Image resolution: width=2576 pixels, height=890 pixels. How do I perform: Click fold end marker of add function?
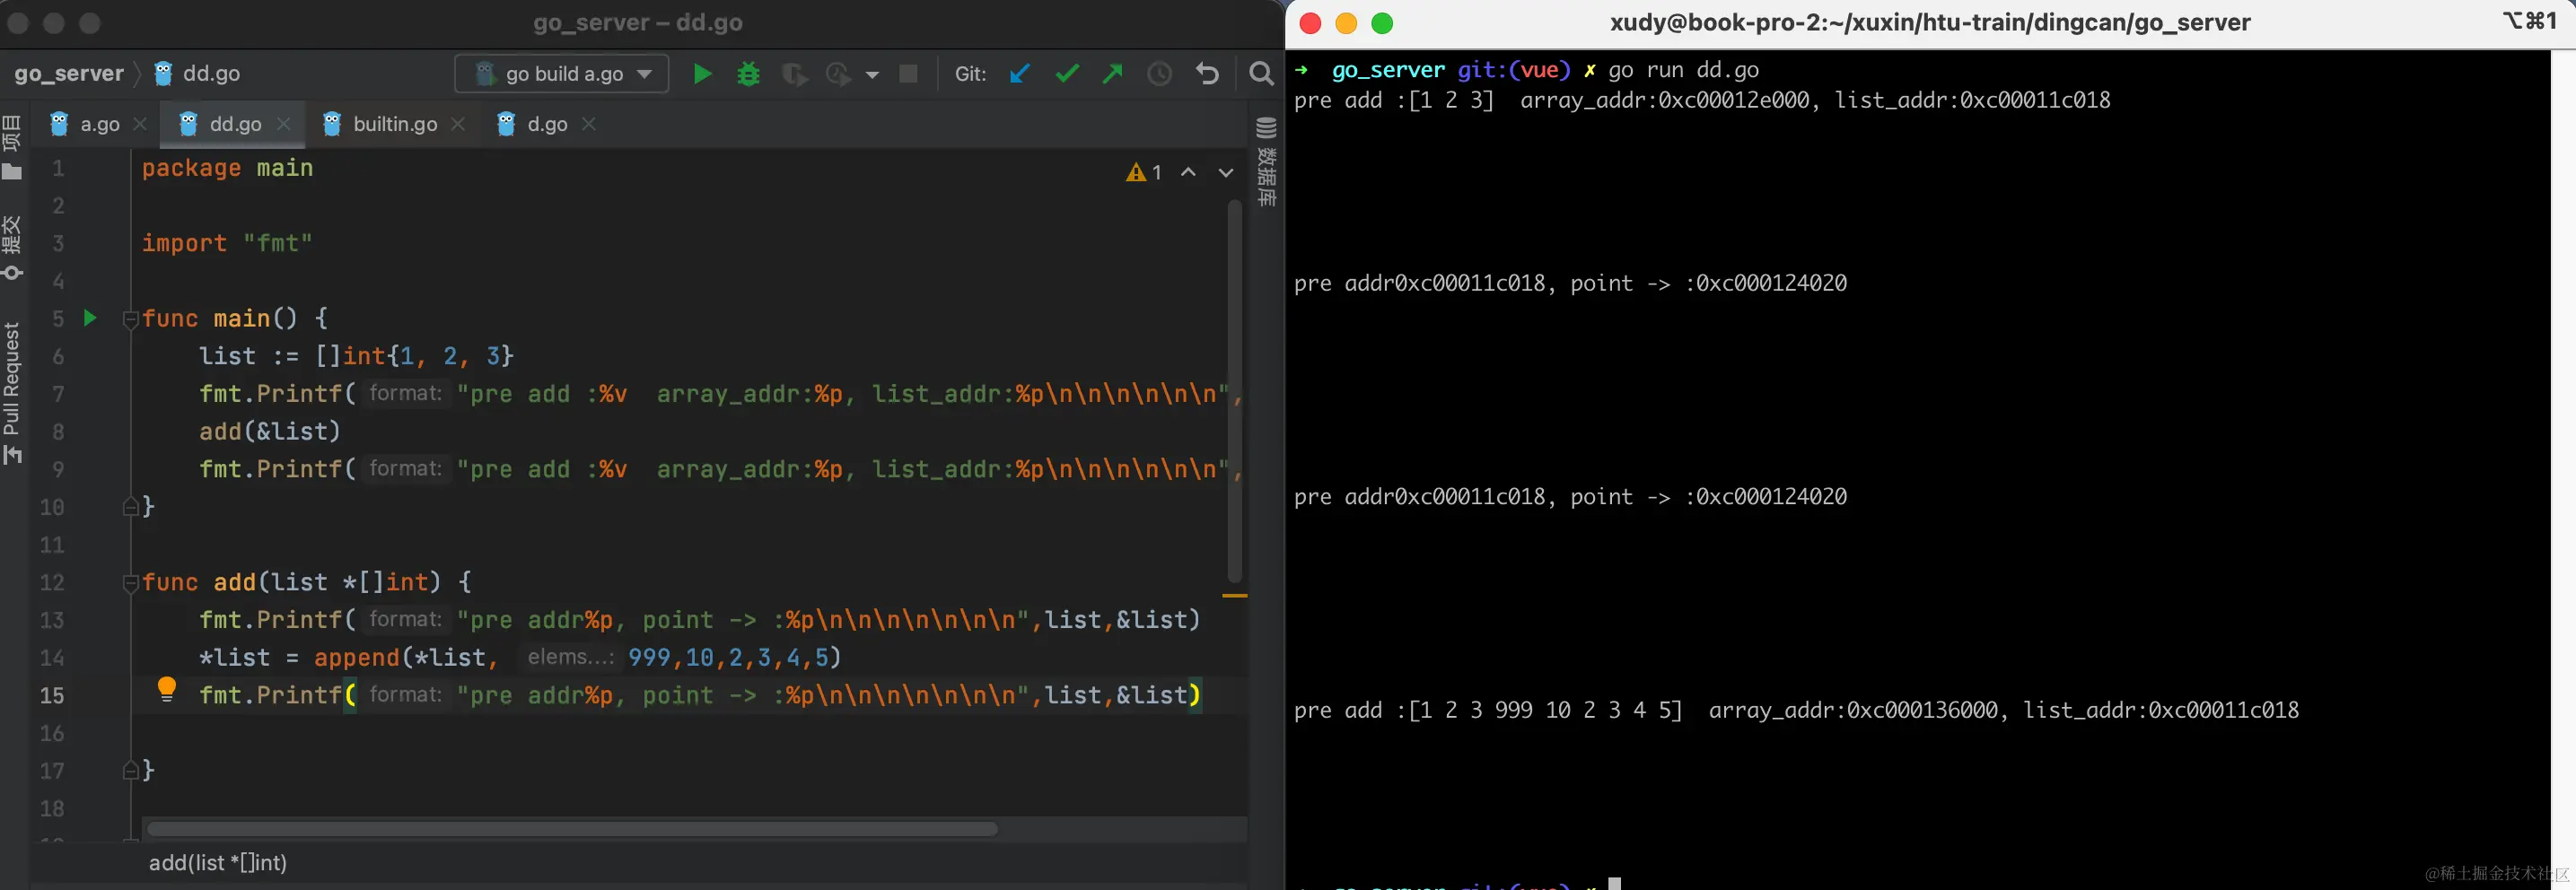(130, 771)
